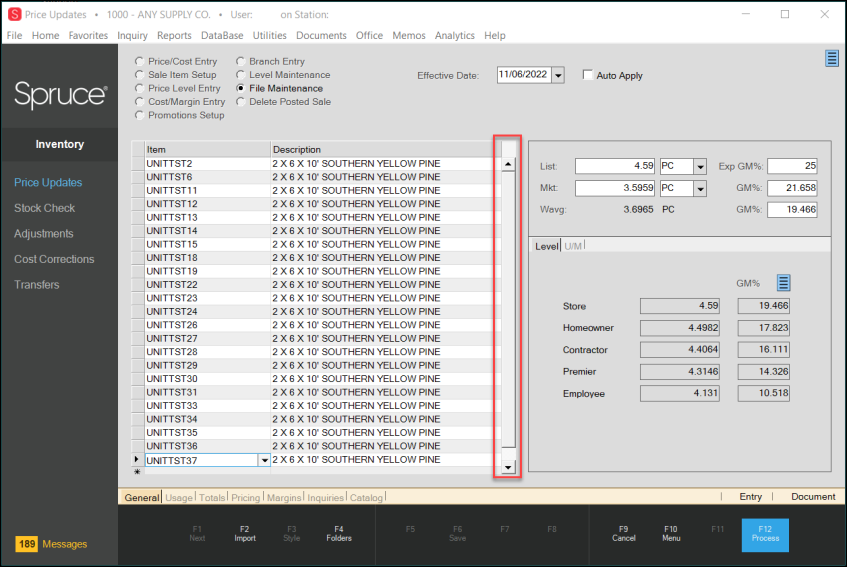Select the File Maintenance radio button
The height and width of the screenshot is (567, 847).
[x=240, y=89]
